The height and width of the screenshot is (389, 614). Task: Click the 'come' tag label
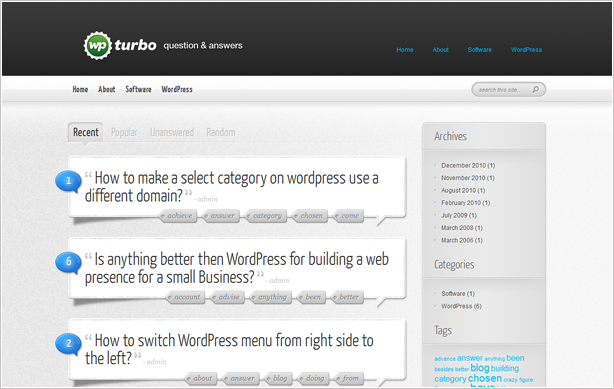point(349,215)
